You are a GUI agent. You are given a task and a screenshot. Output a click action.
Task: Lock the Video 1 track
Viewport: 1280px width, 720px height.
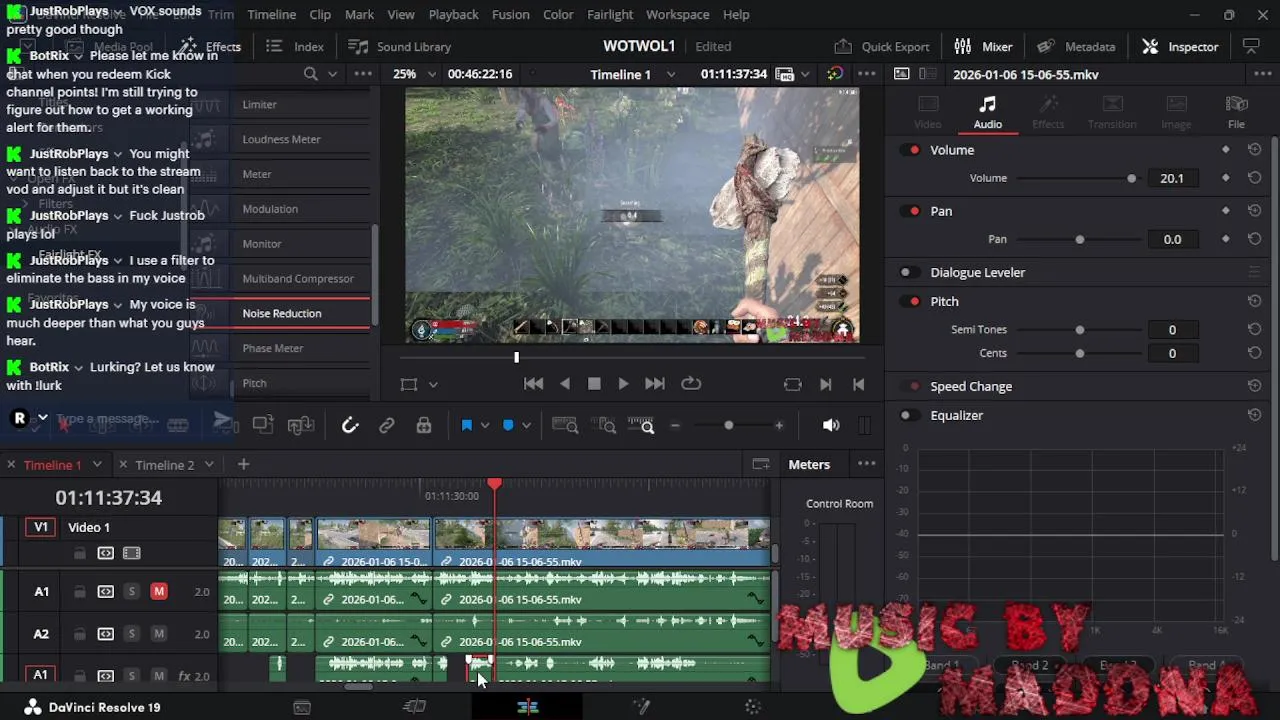(79, 553)
